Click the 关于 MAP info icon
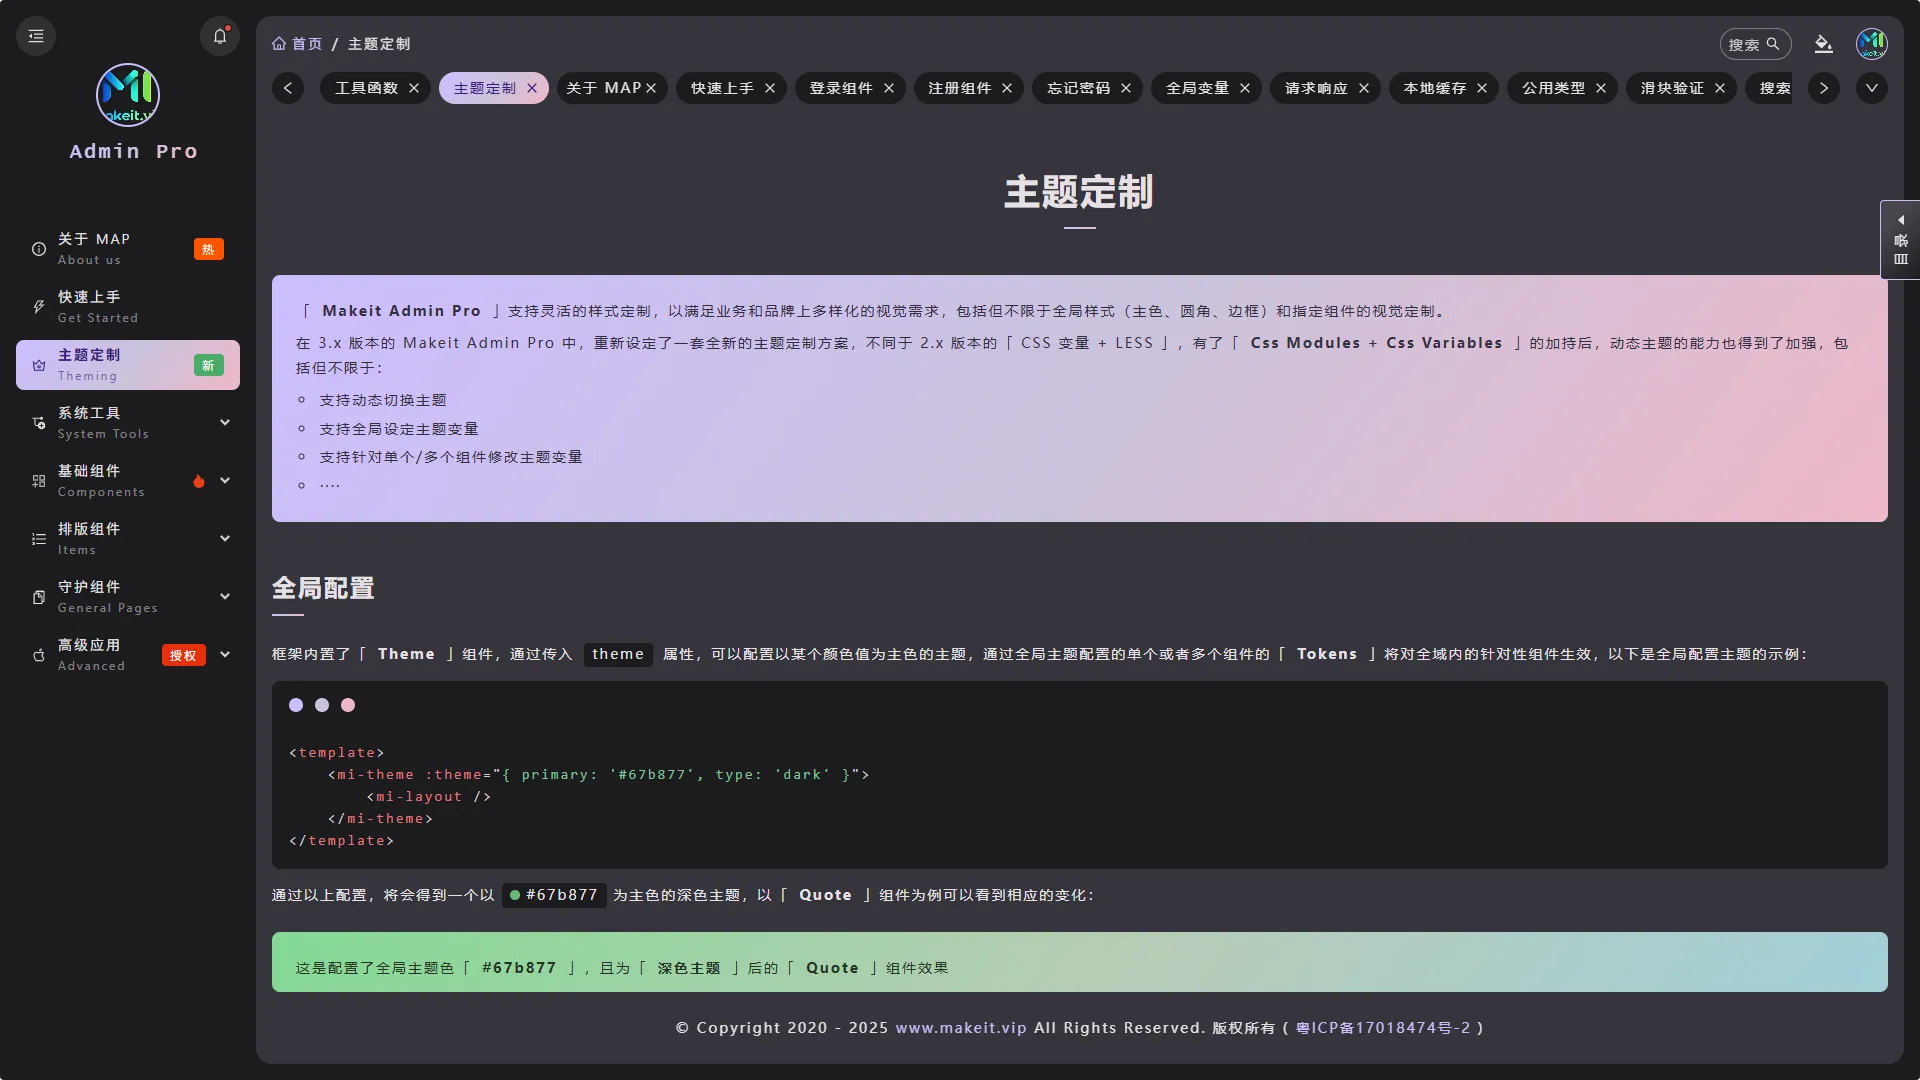Screen dimensions: 1920x1080 point(39,249)
